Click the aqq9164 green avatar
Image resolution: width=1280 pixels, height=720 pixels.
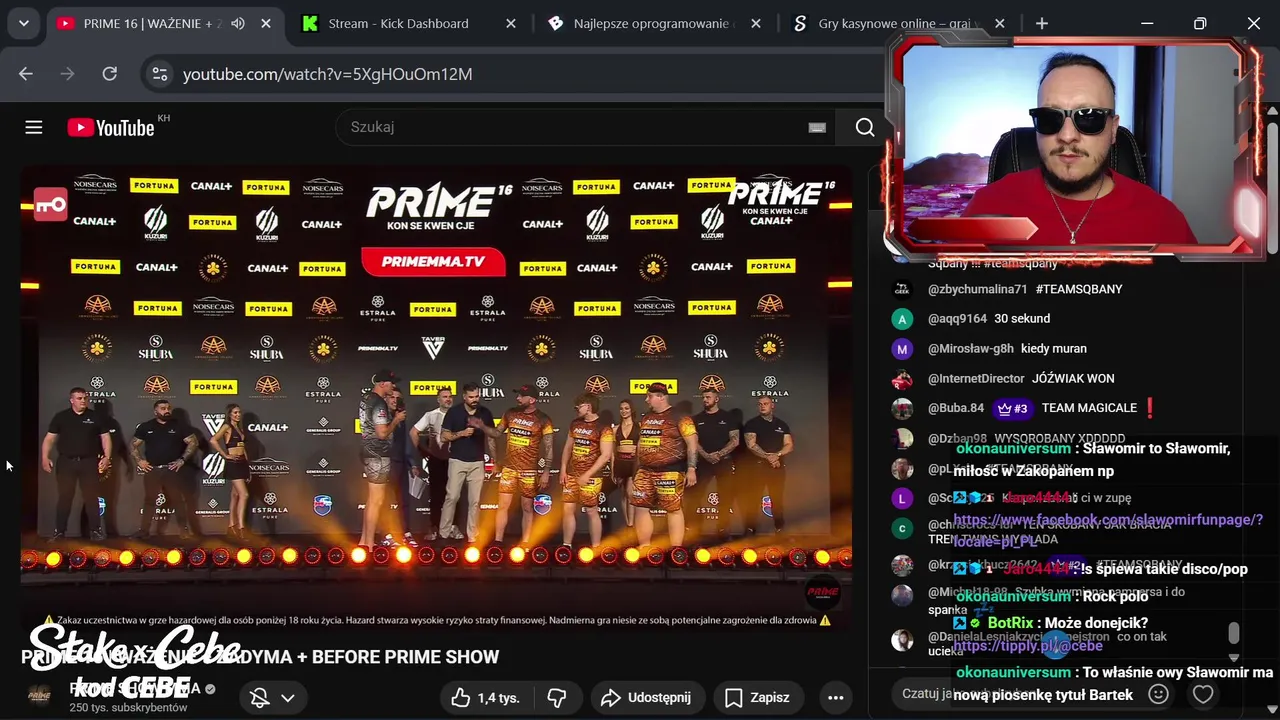click(902, 319)
